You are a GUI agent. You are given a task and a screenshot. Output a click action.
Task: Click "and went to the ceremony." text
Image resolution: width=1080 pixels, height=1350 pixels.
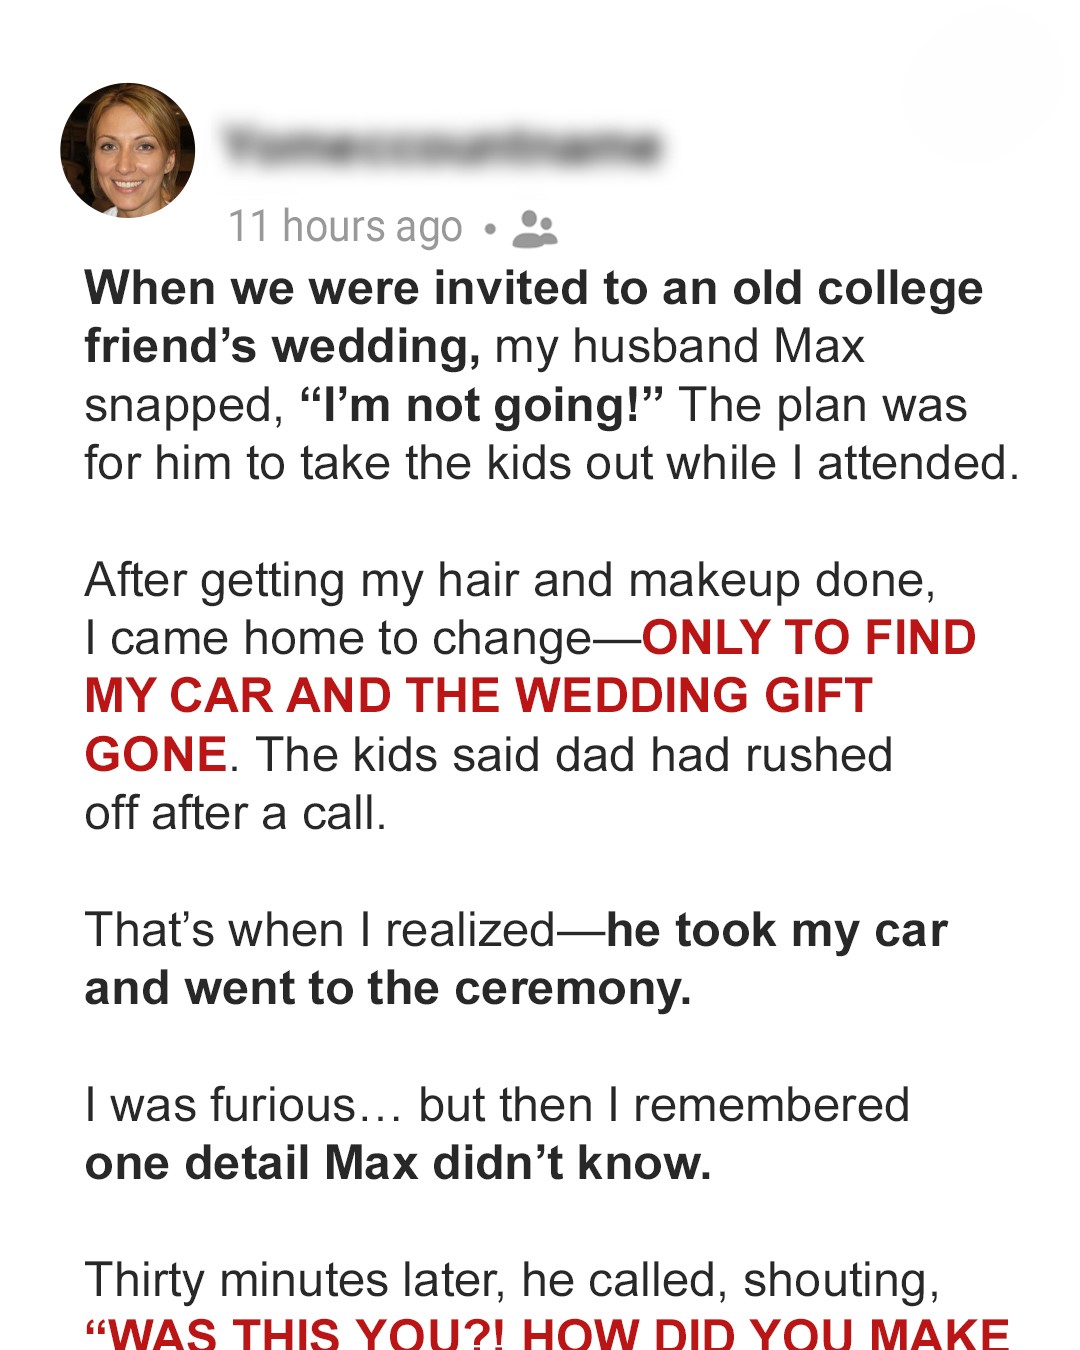[388, 989]
